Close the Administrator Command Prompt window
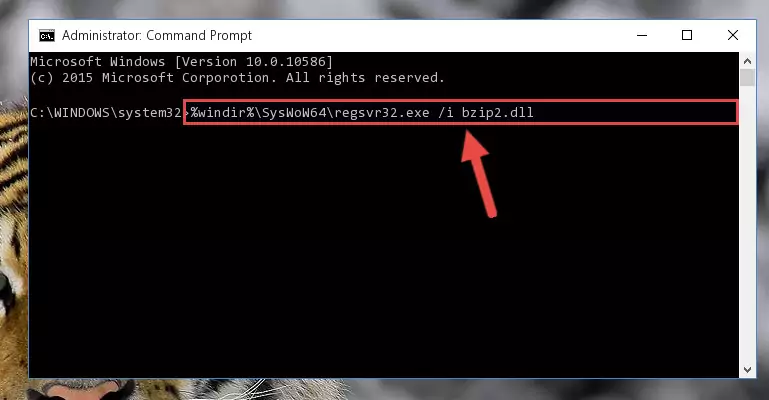This screenshot has height=400, width=769. (733, 35)
